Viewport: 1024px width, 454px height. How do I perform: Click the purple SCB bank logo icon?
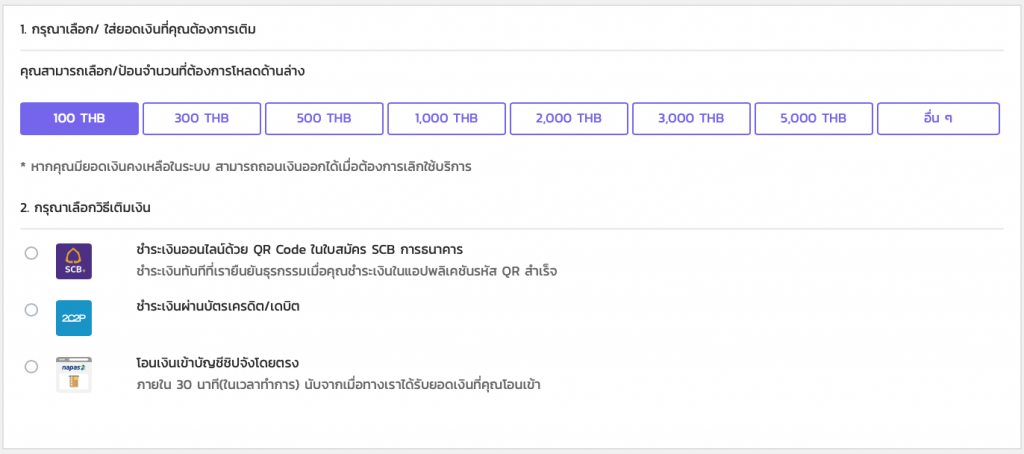pos(74,262)
